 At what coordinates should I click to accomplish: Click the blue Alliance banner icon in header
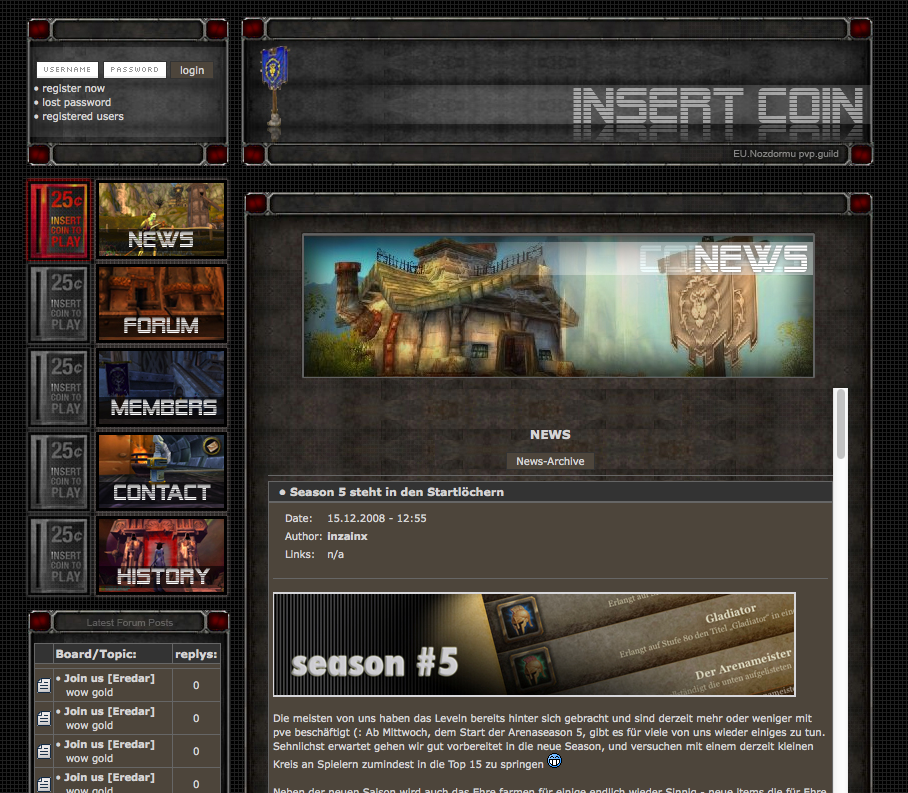point(274,86)
